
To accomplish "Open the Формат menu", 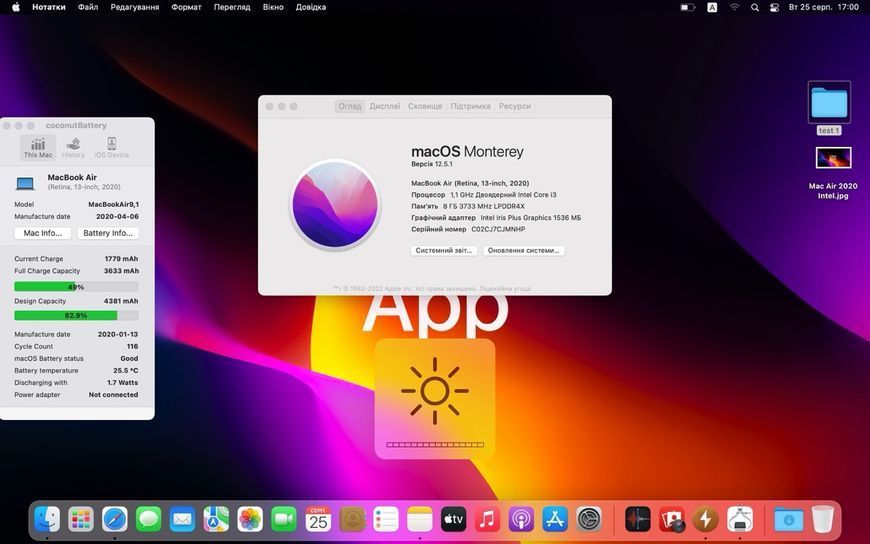I will coord(186,7).
